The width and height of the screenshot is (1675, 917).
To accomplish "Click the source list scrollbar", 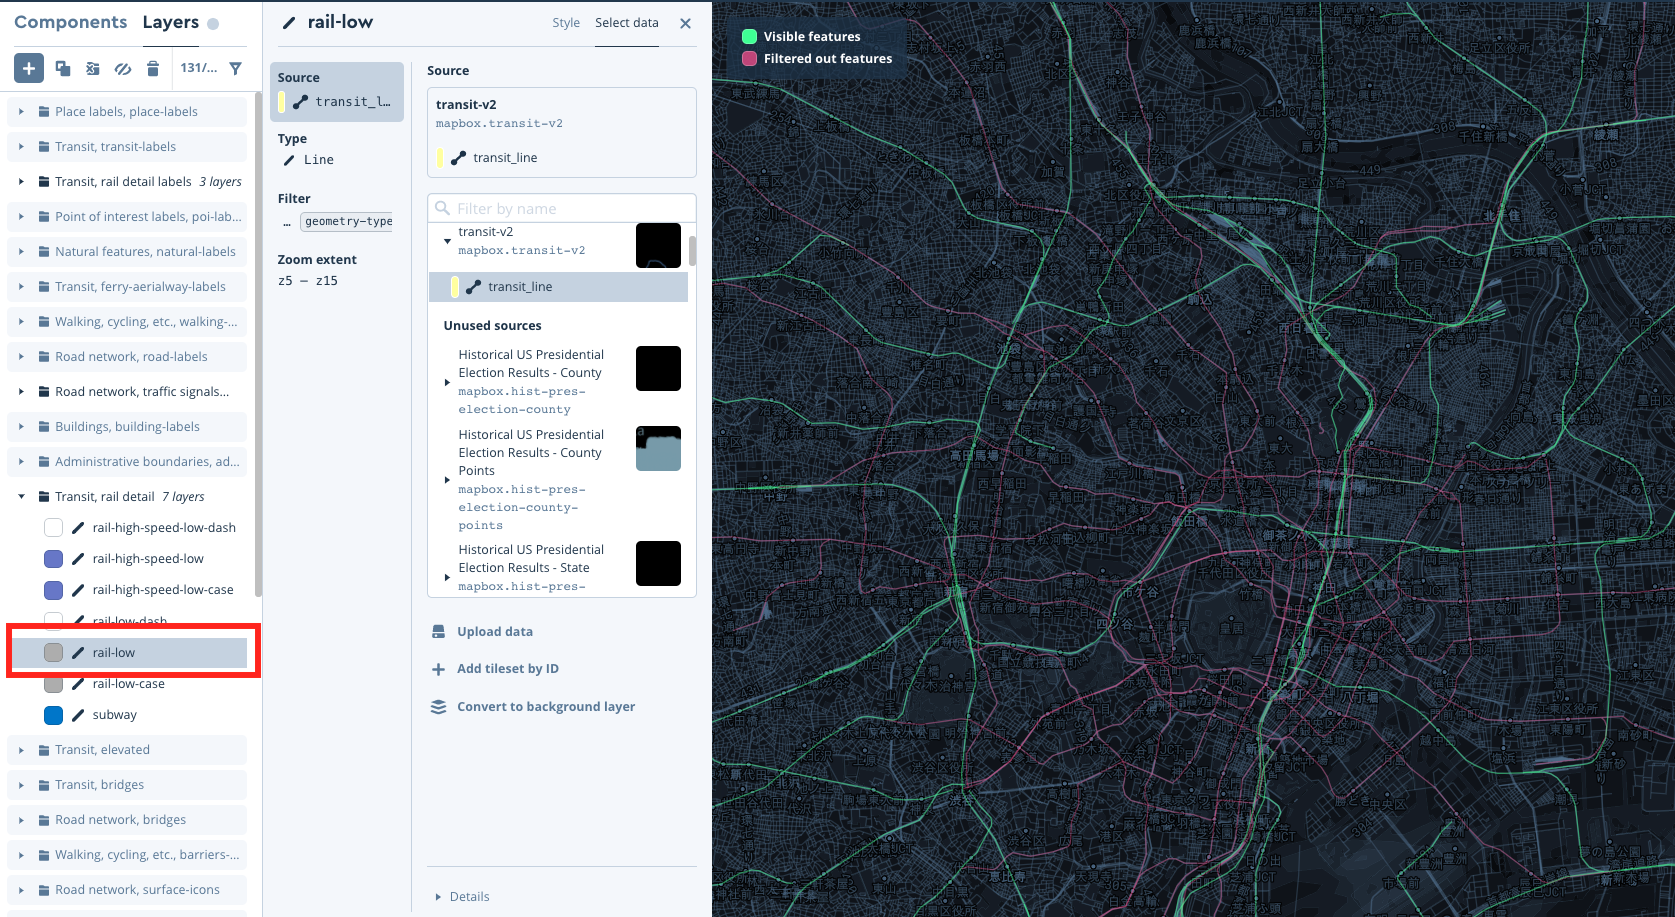I will (692, 250).
